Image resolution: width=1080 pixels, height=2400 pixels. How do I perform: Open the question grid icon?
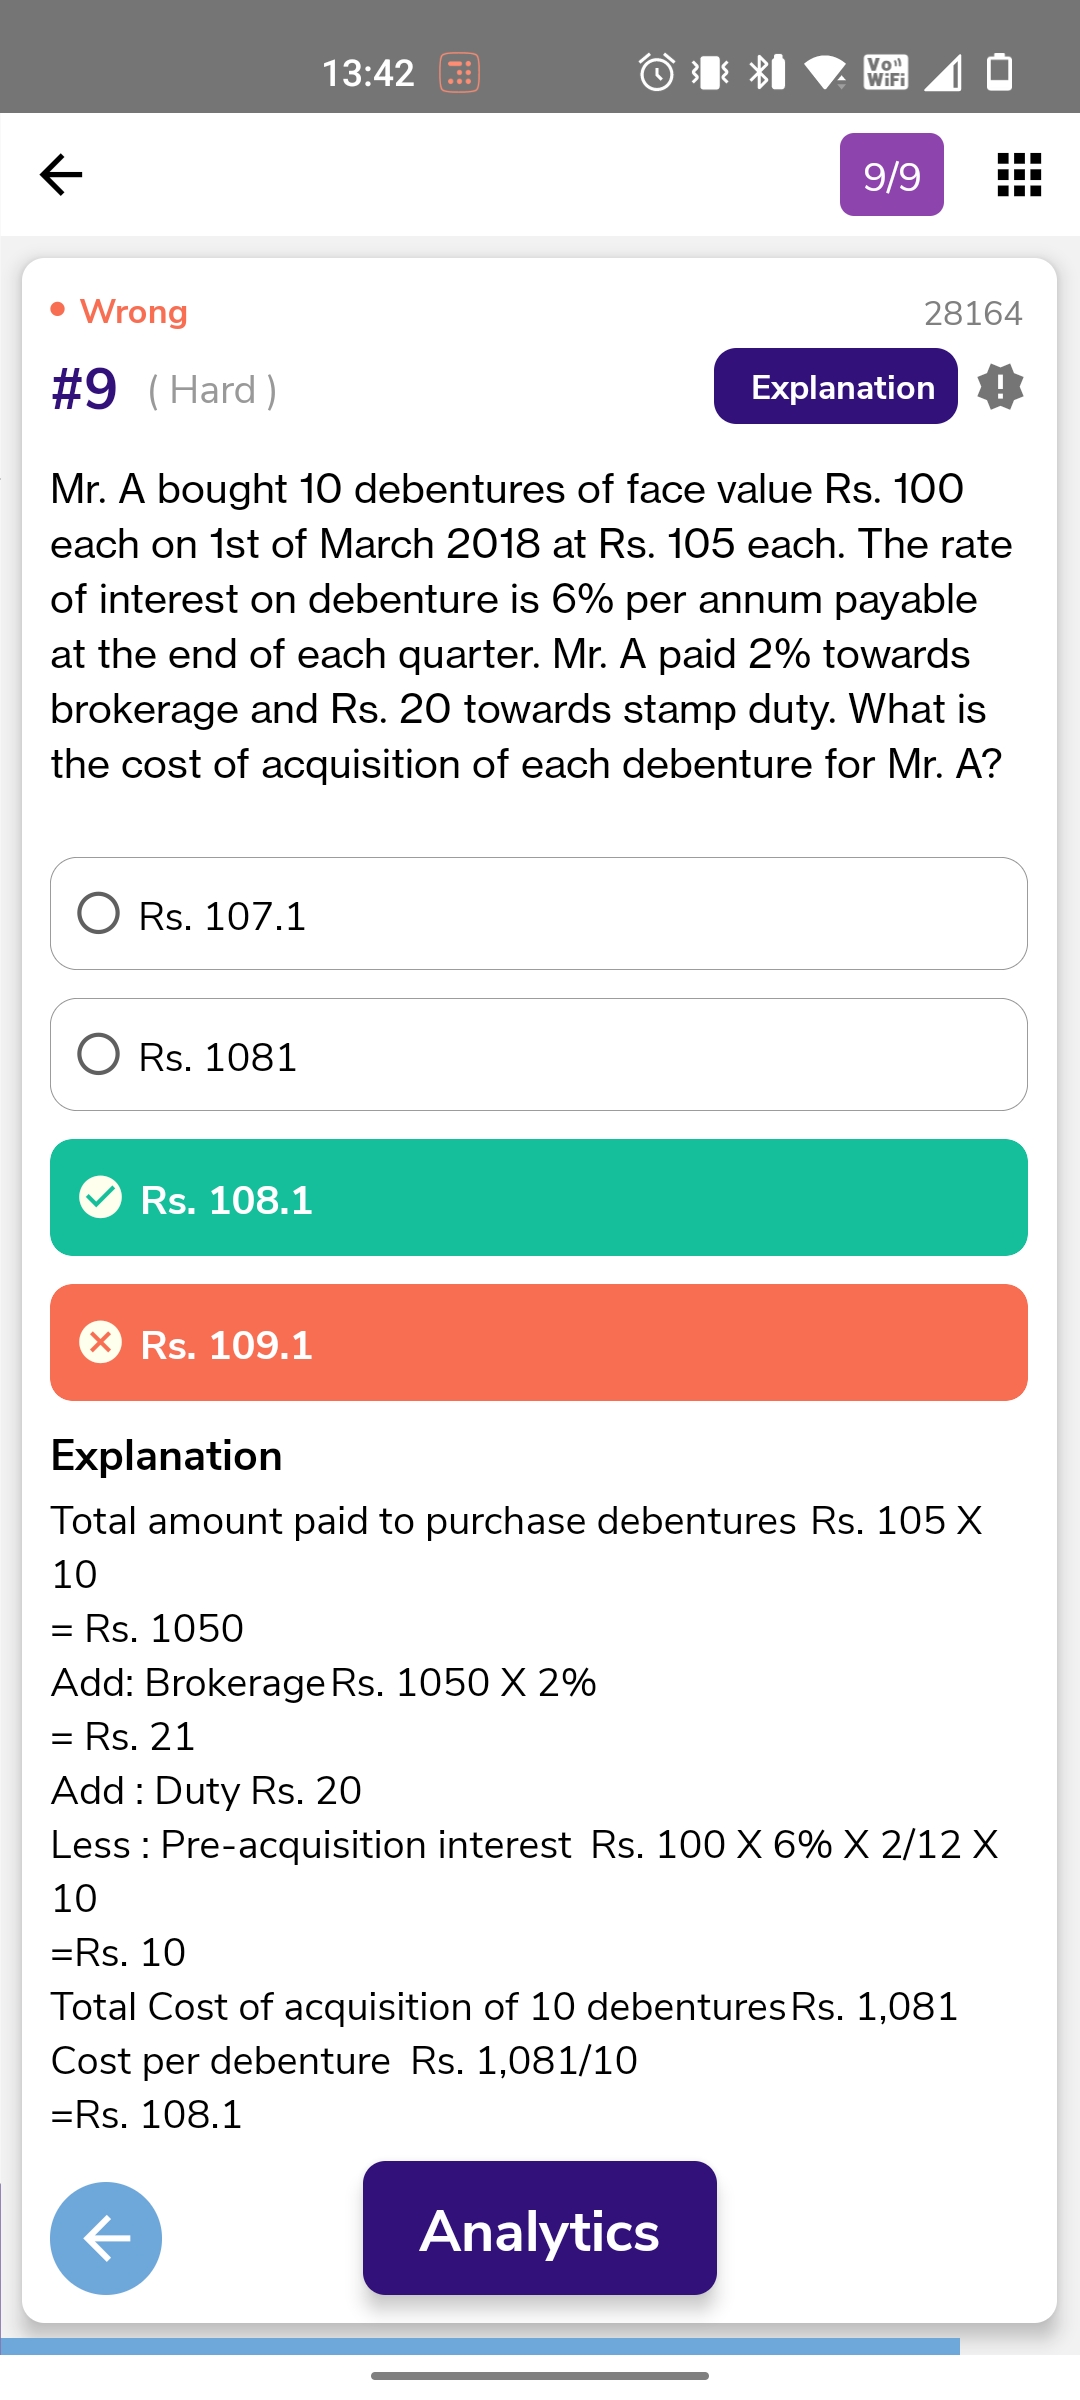pyautogui.click(x=1019, y=175)
